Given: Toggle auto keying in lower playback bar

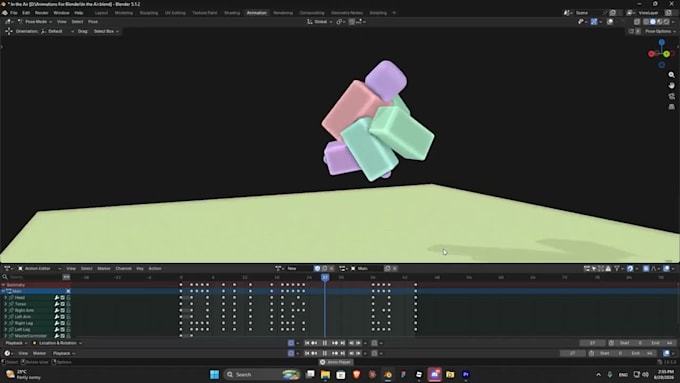Looking at the screenshot, I should pyautogui.click(x=291, y=354).
